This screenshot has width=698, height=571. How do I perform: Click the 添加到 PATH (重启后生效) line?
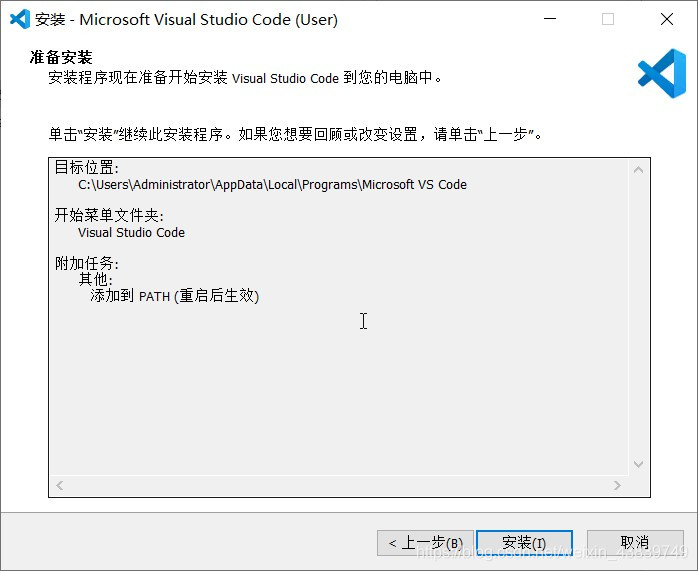click(174, 296)
